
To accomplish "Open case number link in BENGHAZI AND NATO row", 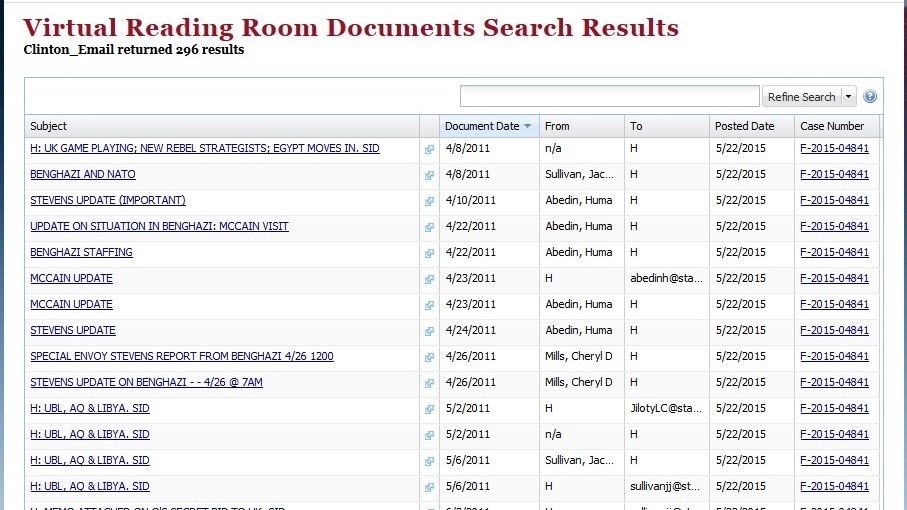I will pos(834,174).
